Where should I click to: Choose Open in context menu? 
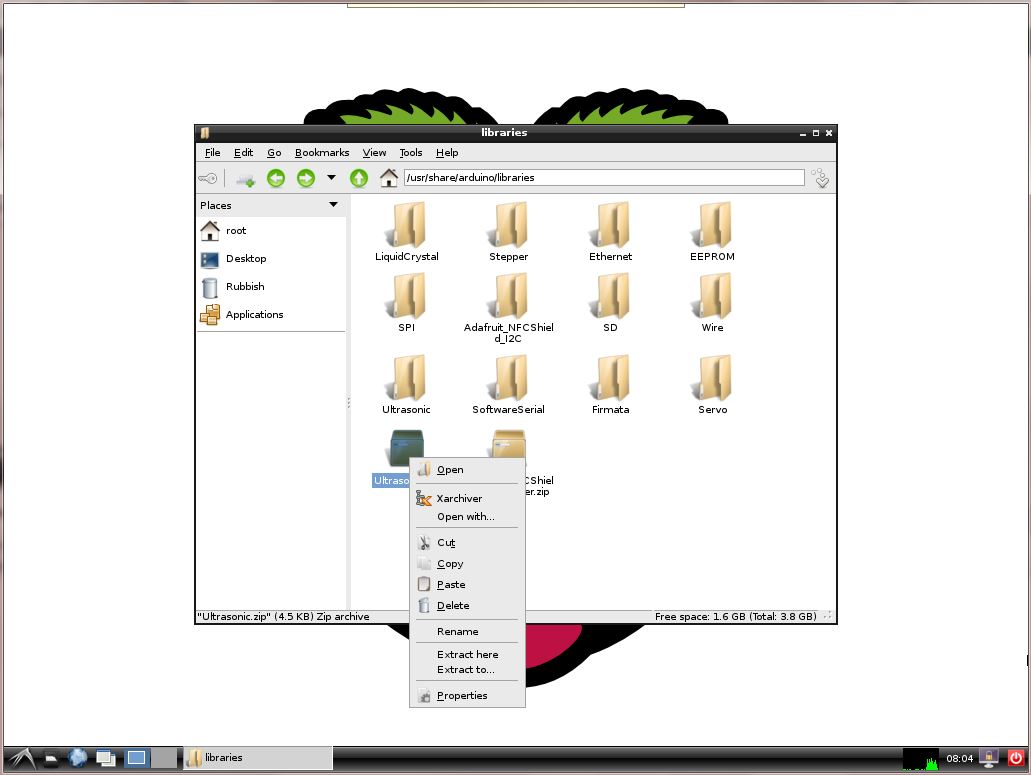coord(467,469)
